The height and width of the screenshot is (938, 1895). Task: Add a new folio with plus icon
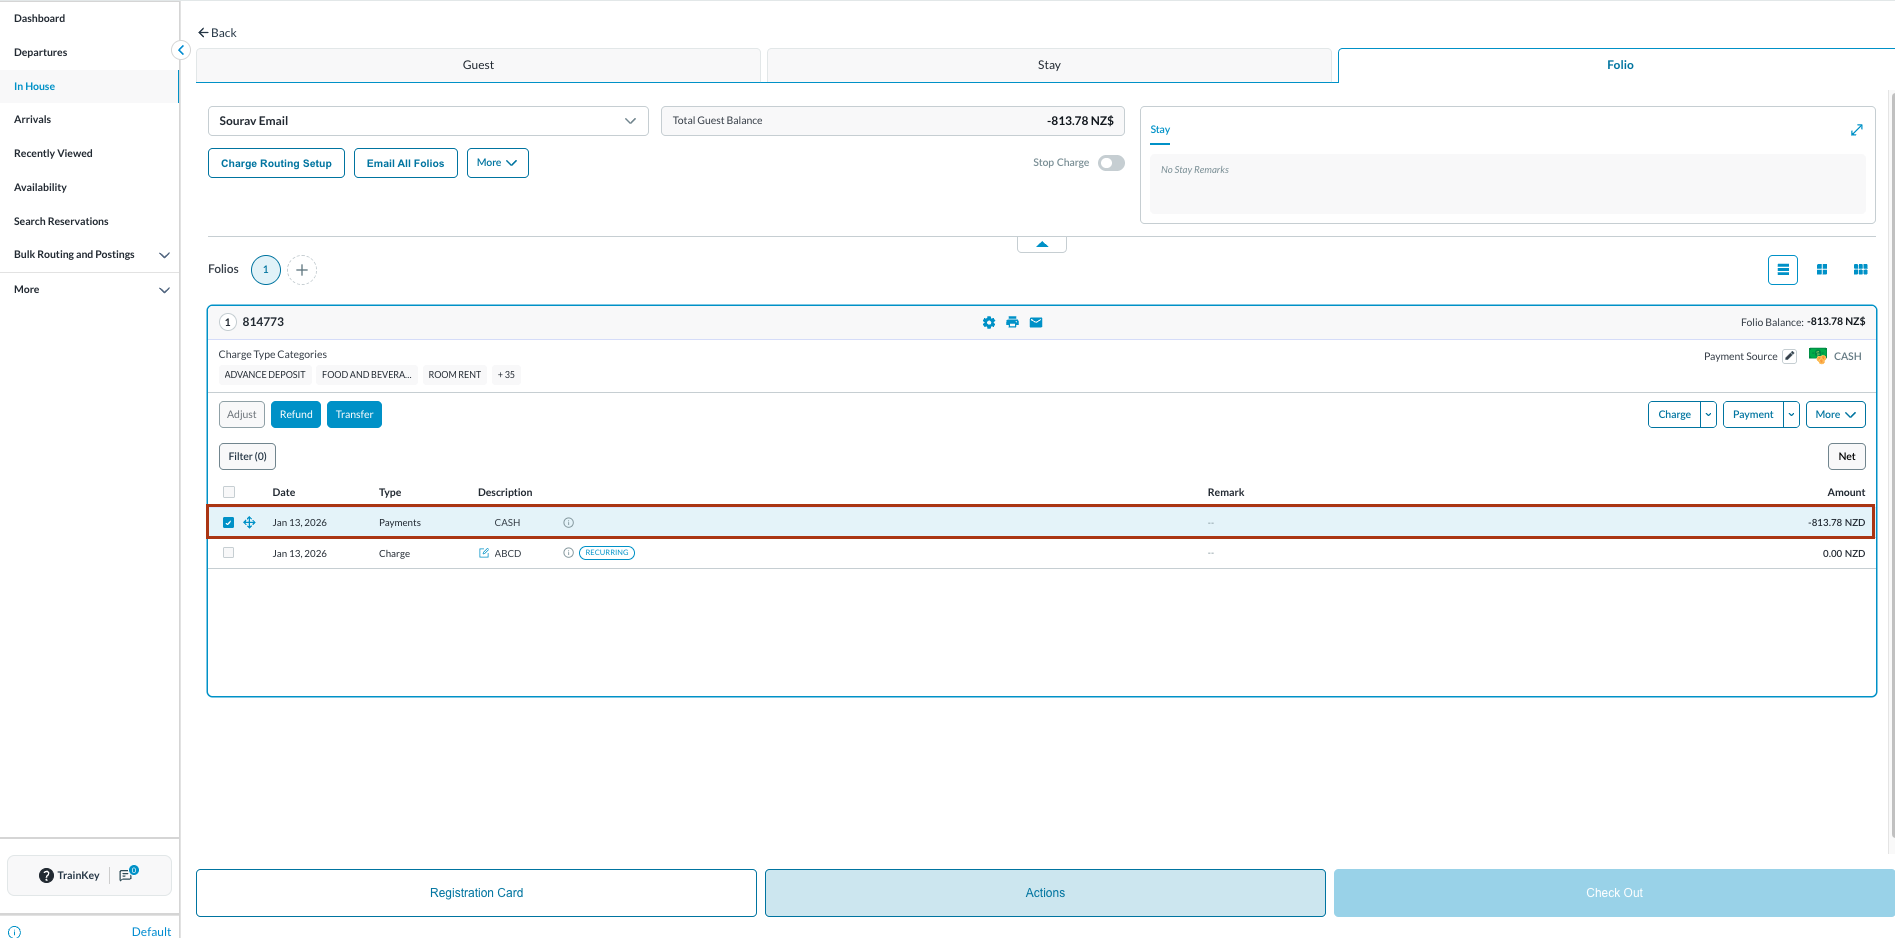(302, 270)
